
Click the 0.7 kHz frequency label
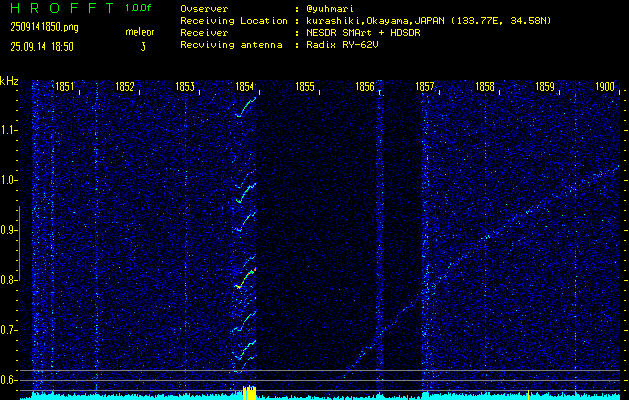(7, 330)
